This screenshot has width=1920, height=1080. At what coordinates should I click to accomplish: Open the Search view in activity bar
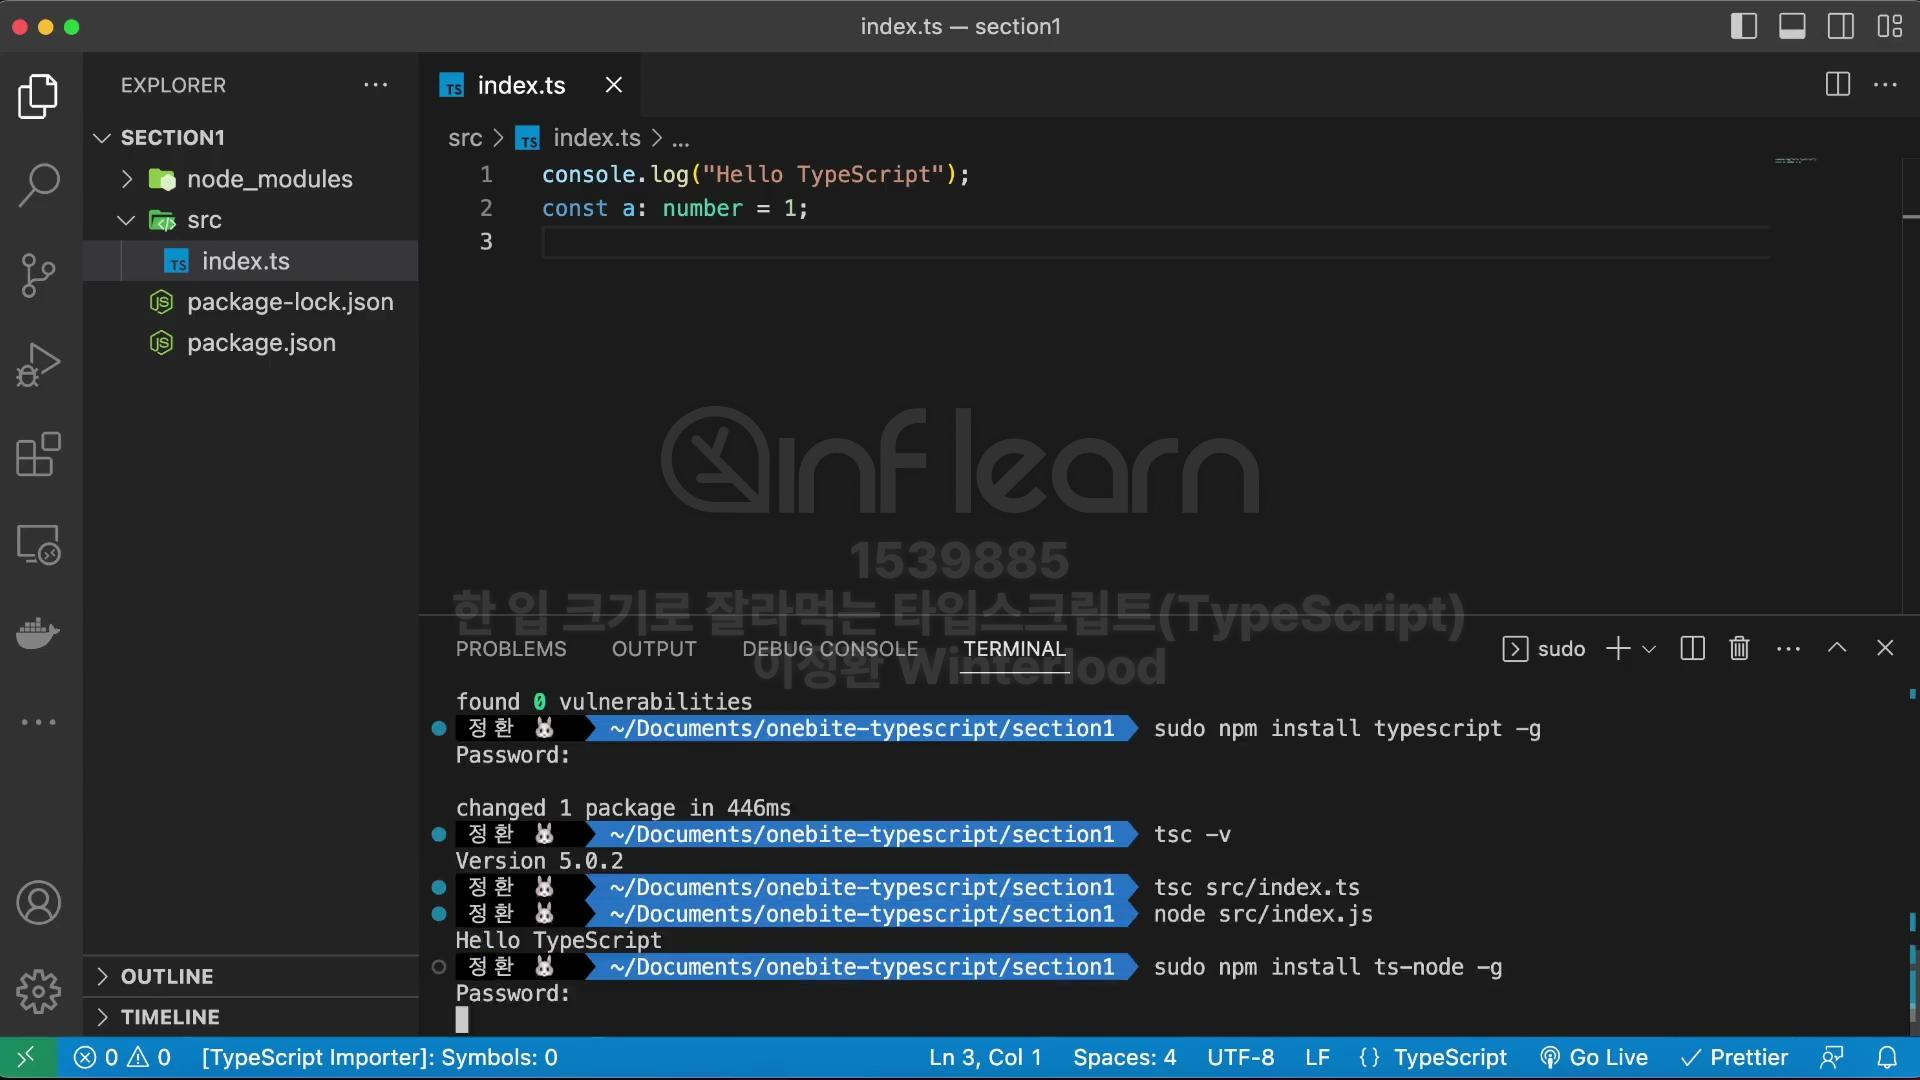[39, 185]
